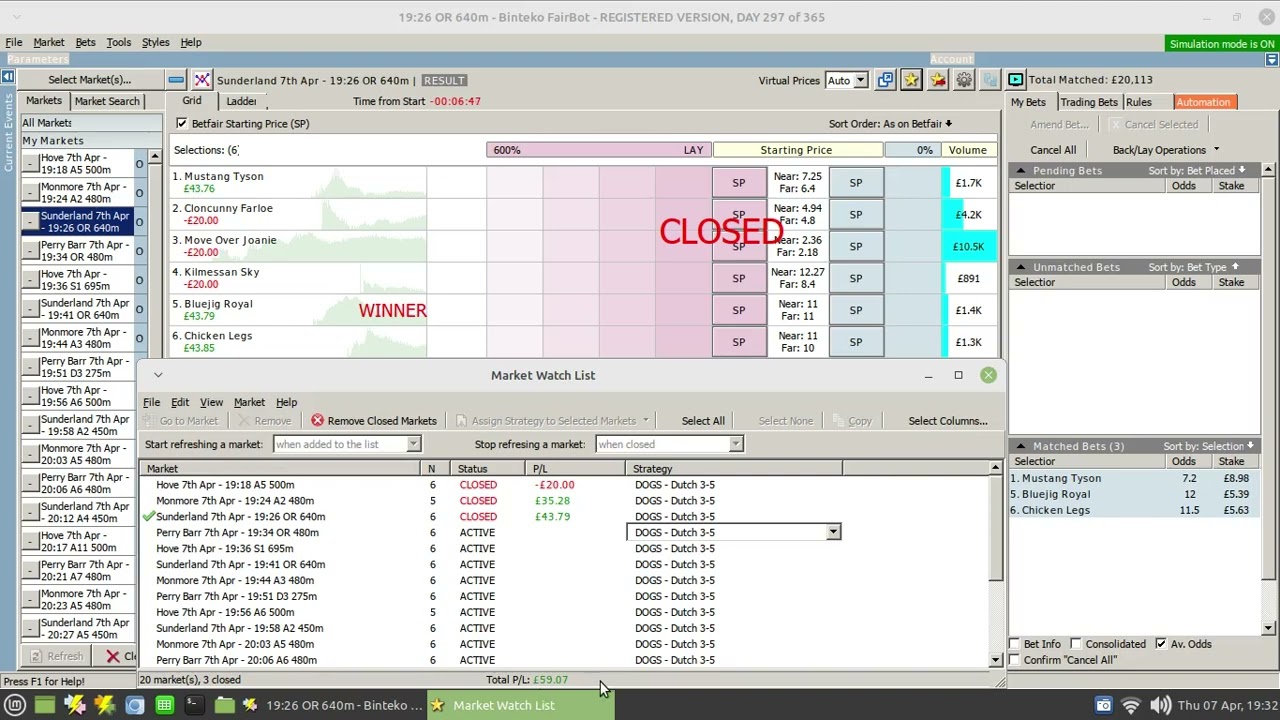Switch to the Market Search tab
Screen dimensions: 1280x720
[107, 101]
